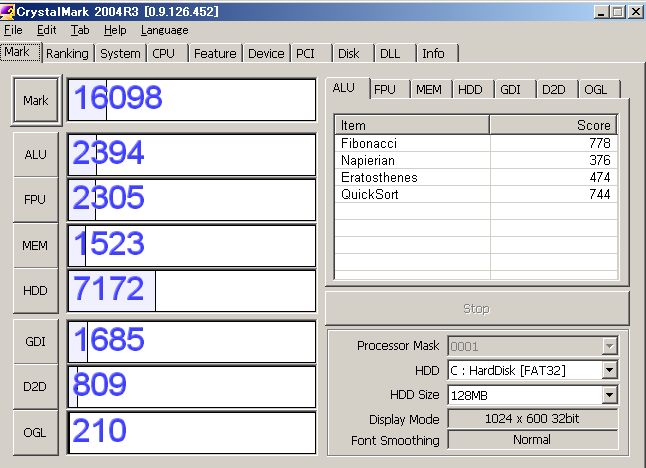646x468 pixels.
Task: Open the File menu
Action: tap(13, 30)
